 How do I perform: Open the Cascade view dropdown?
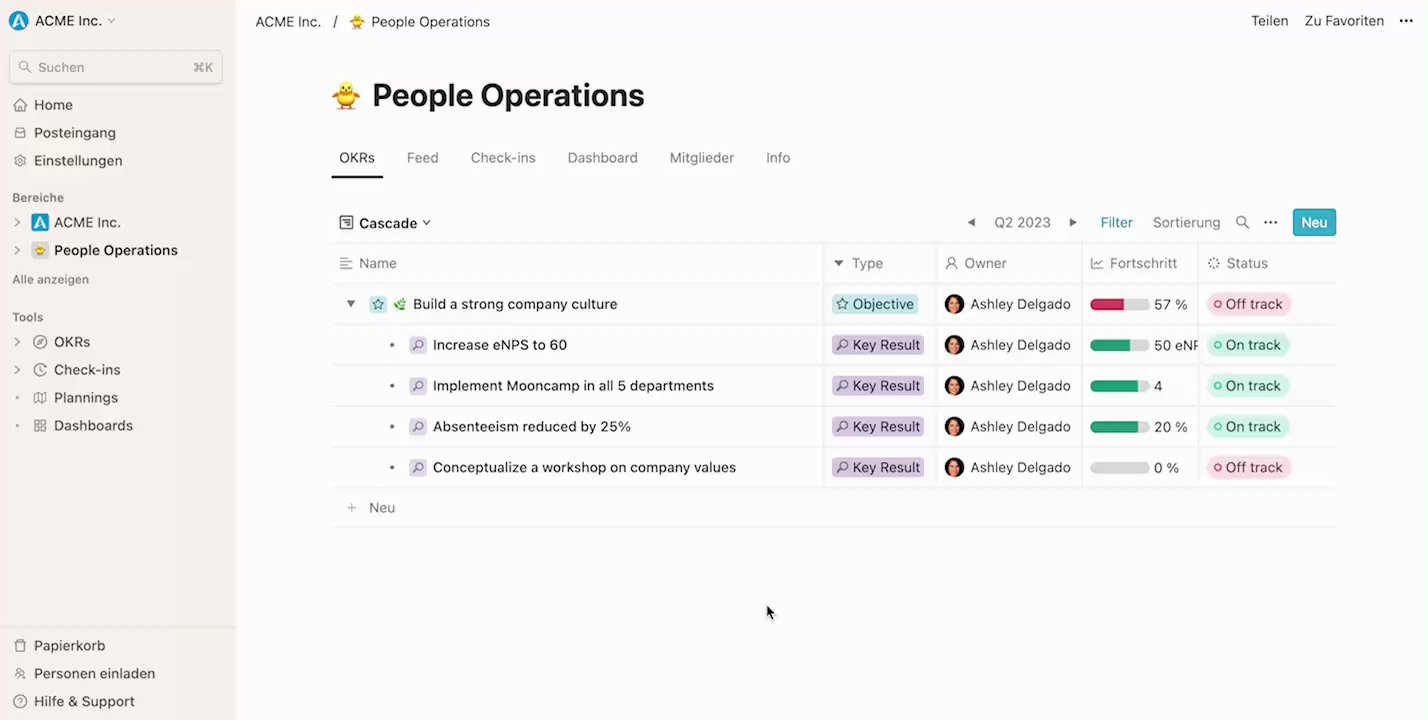385,223
